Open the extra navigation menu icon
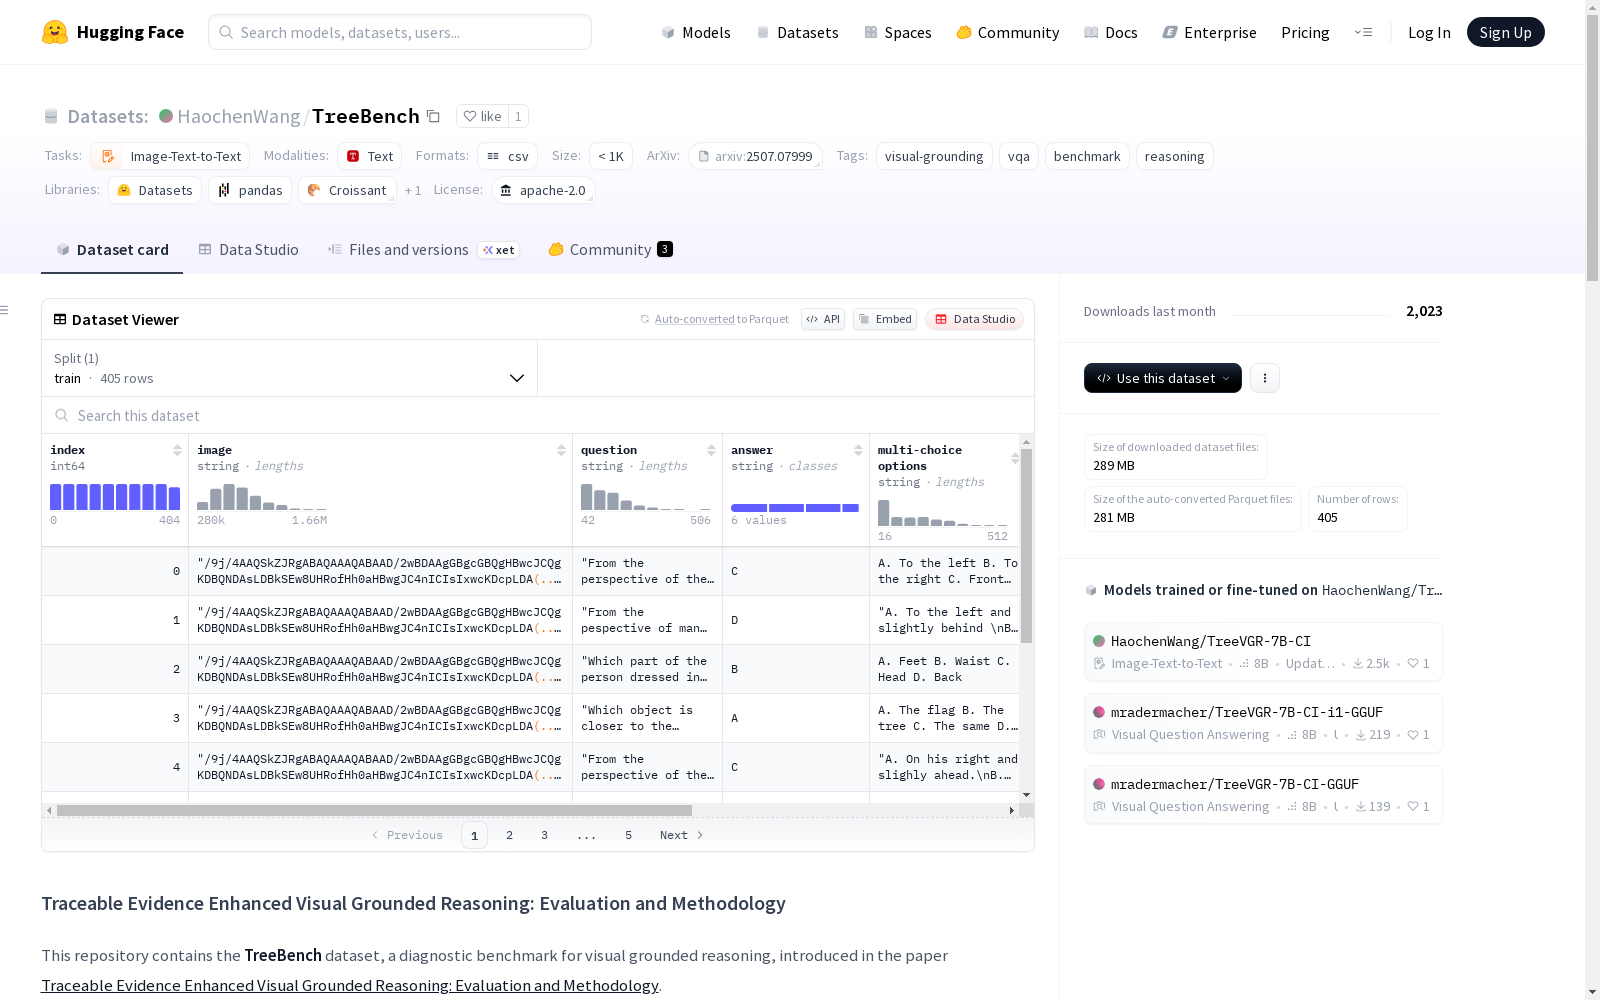Viewport: 1600px width, 1000px height. (1363, 32)
